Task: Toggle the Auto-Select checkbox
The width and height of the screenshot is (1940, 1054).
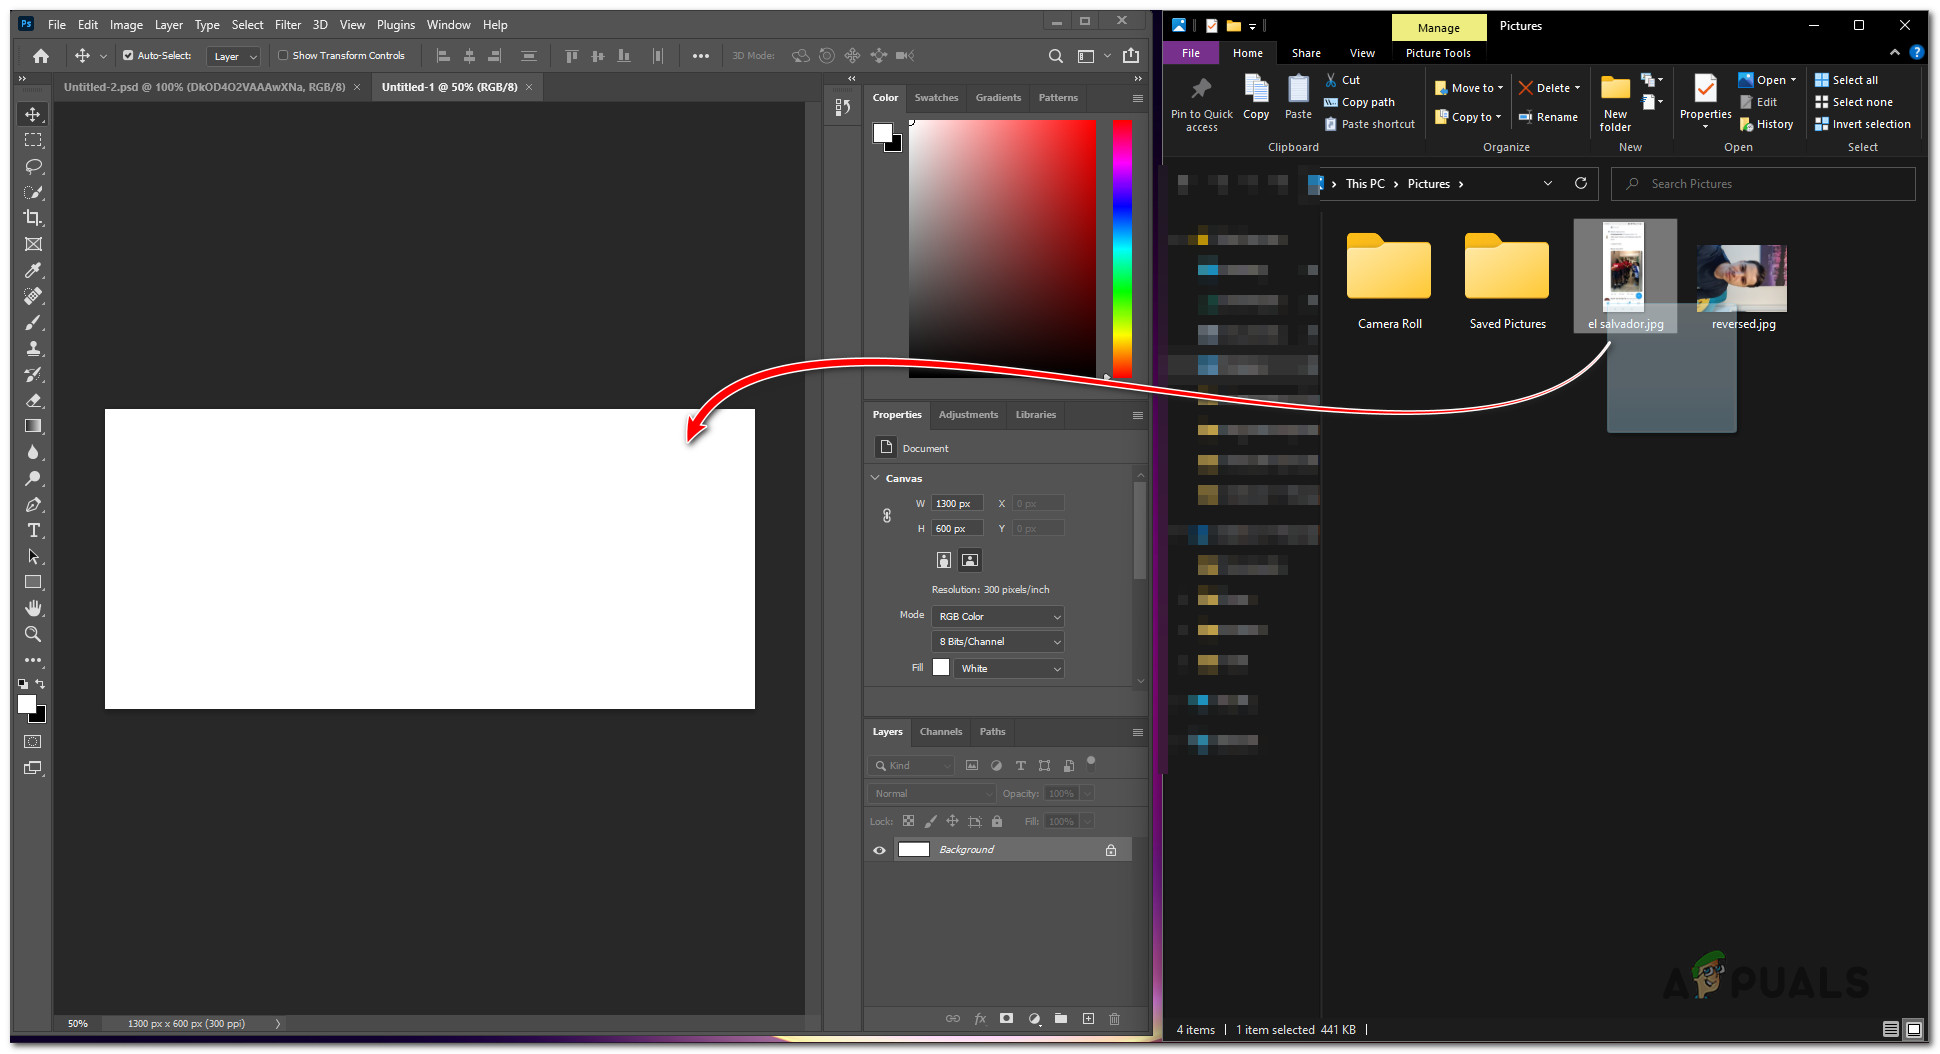Action: point(128,56)
